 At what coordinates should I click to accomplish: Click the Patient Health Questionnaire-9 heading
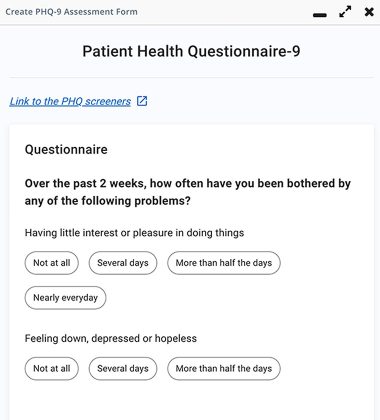[x=191, y=51]
